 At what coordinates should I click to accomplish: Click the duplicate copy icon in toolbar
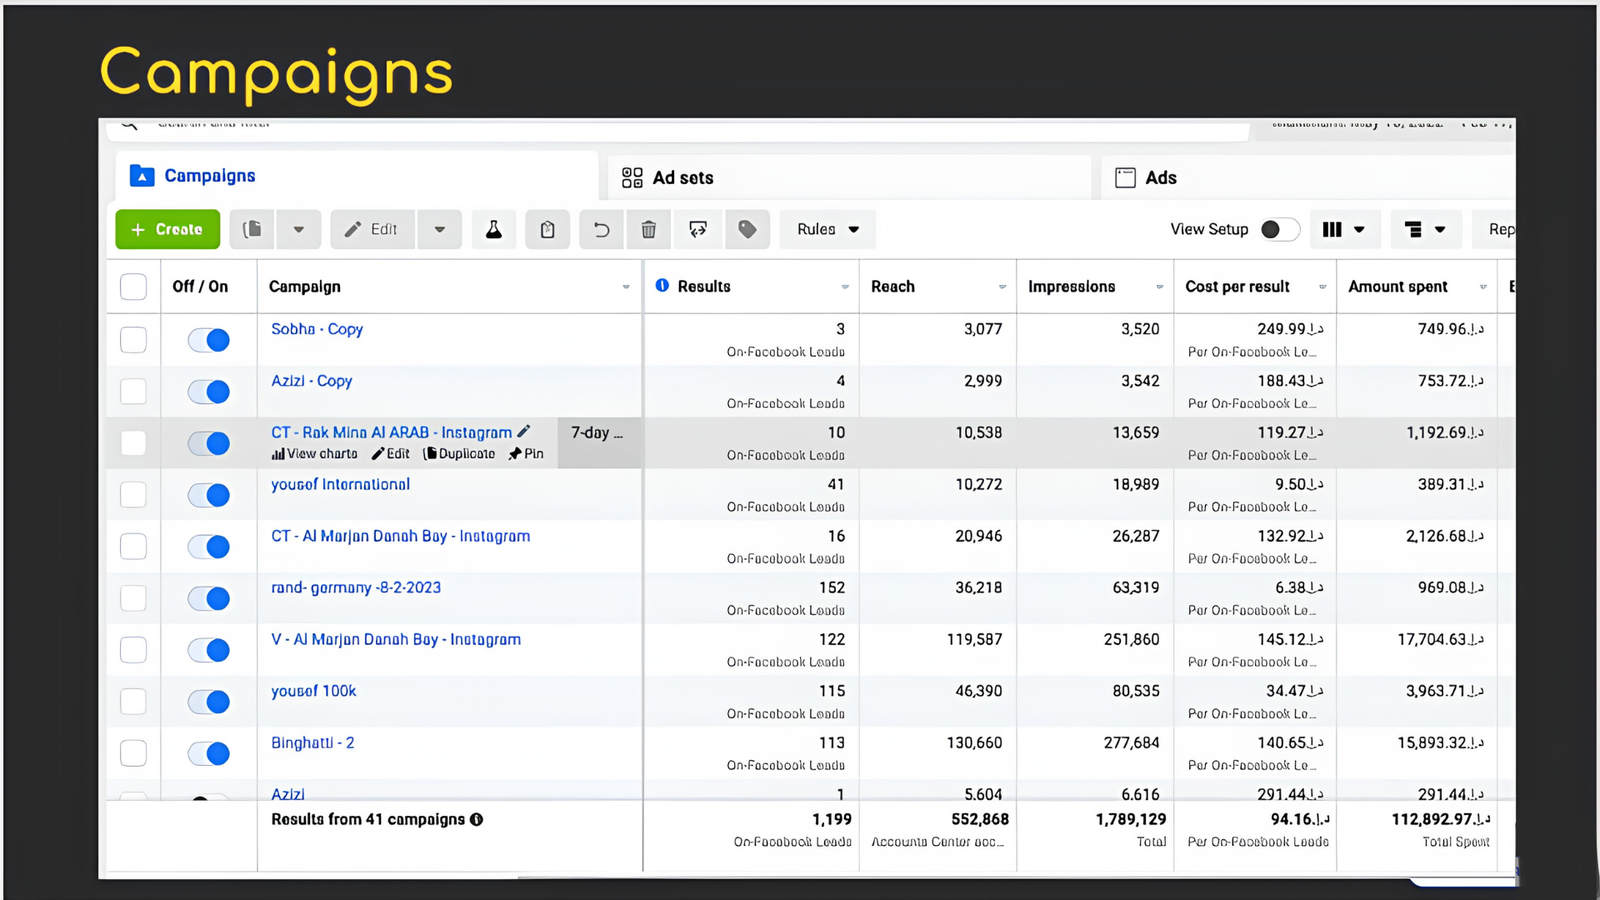tap(253, 230)
